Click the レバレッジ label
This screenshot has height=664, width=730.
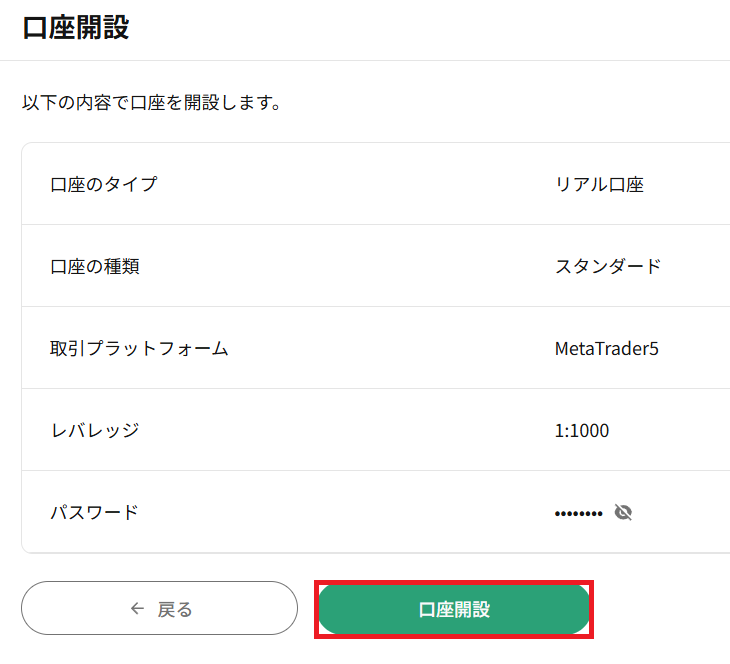click(95, 430)
